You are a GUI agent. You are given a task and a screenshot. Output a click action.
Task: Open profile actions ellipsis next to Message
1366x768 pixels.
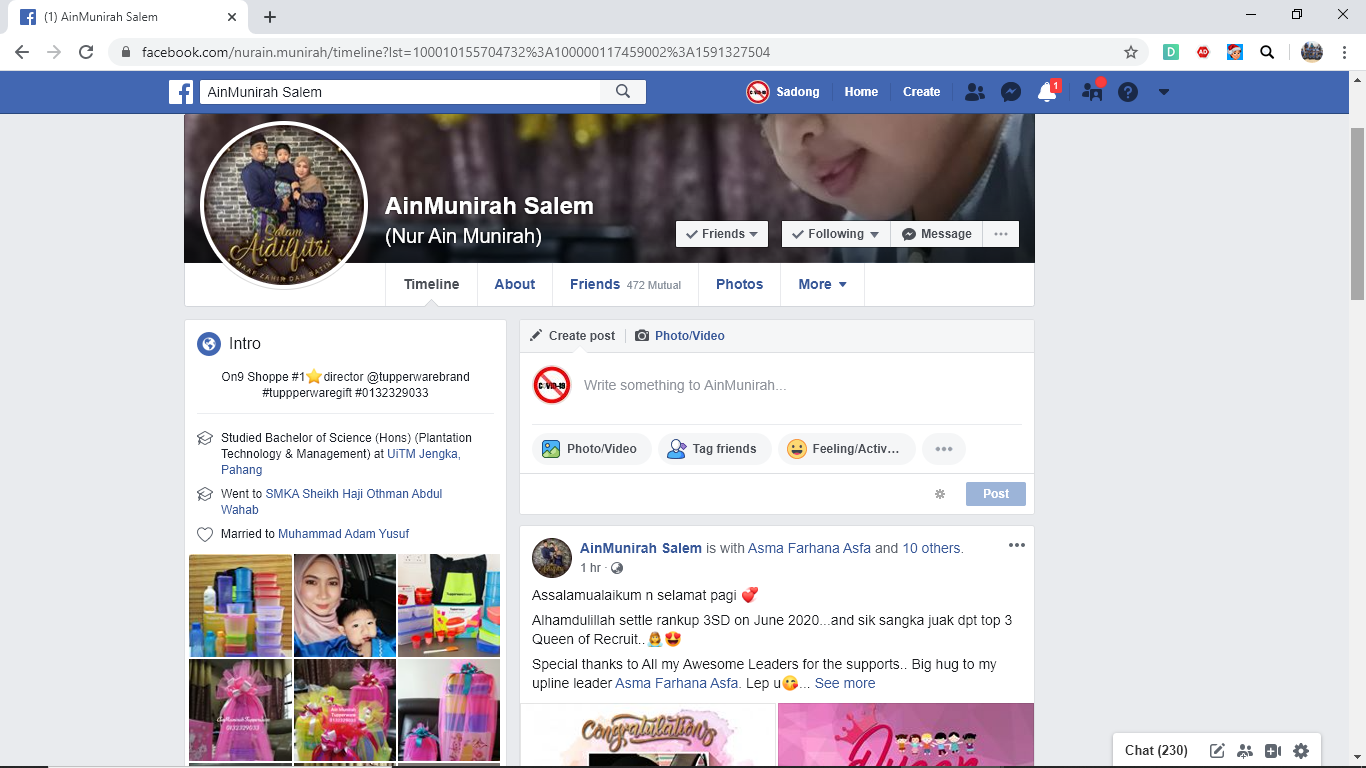click(1000, 234)
